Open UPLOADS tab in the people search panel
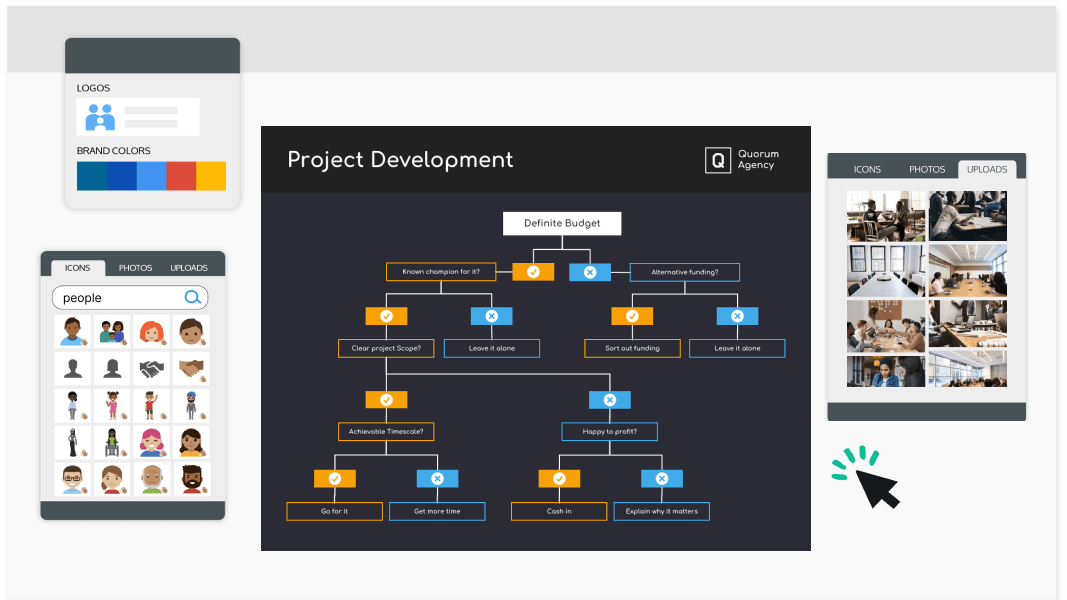 pos(189,268)
